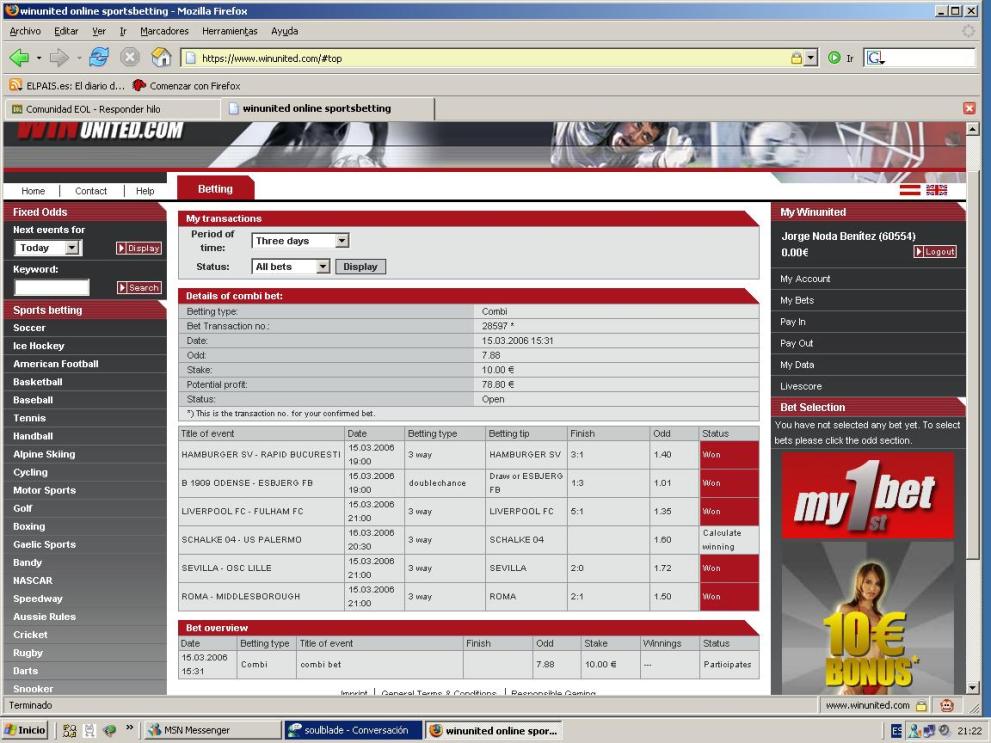Viewport: 991px width, 743px height.
Task: Open the Herramientas menu
Action: pos(229,31)
